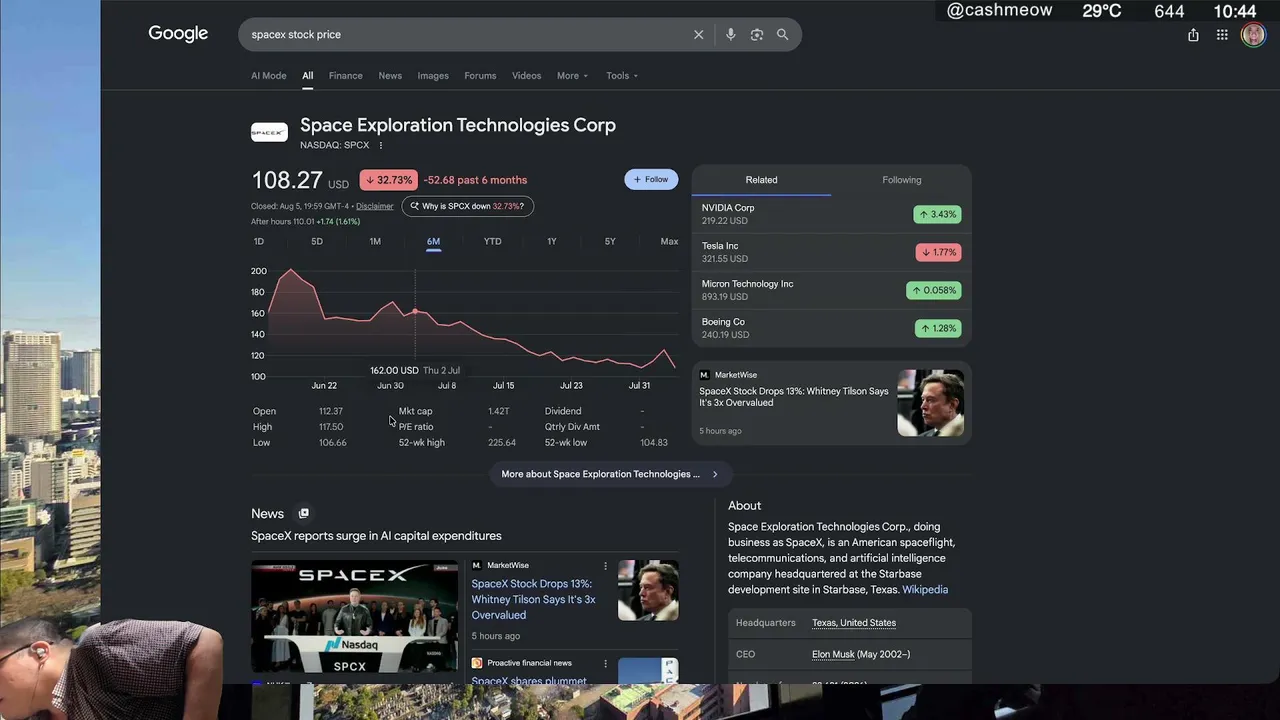Viewport: 1280px width, 720px height.
Task: Open the Finance tab
Action: [346, 76]
